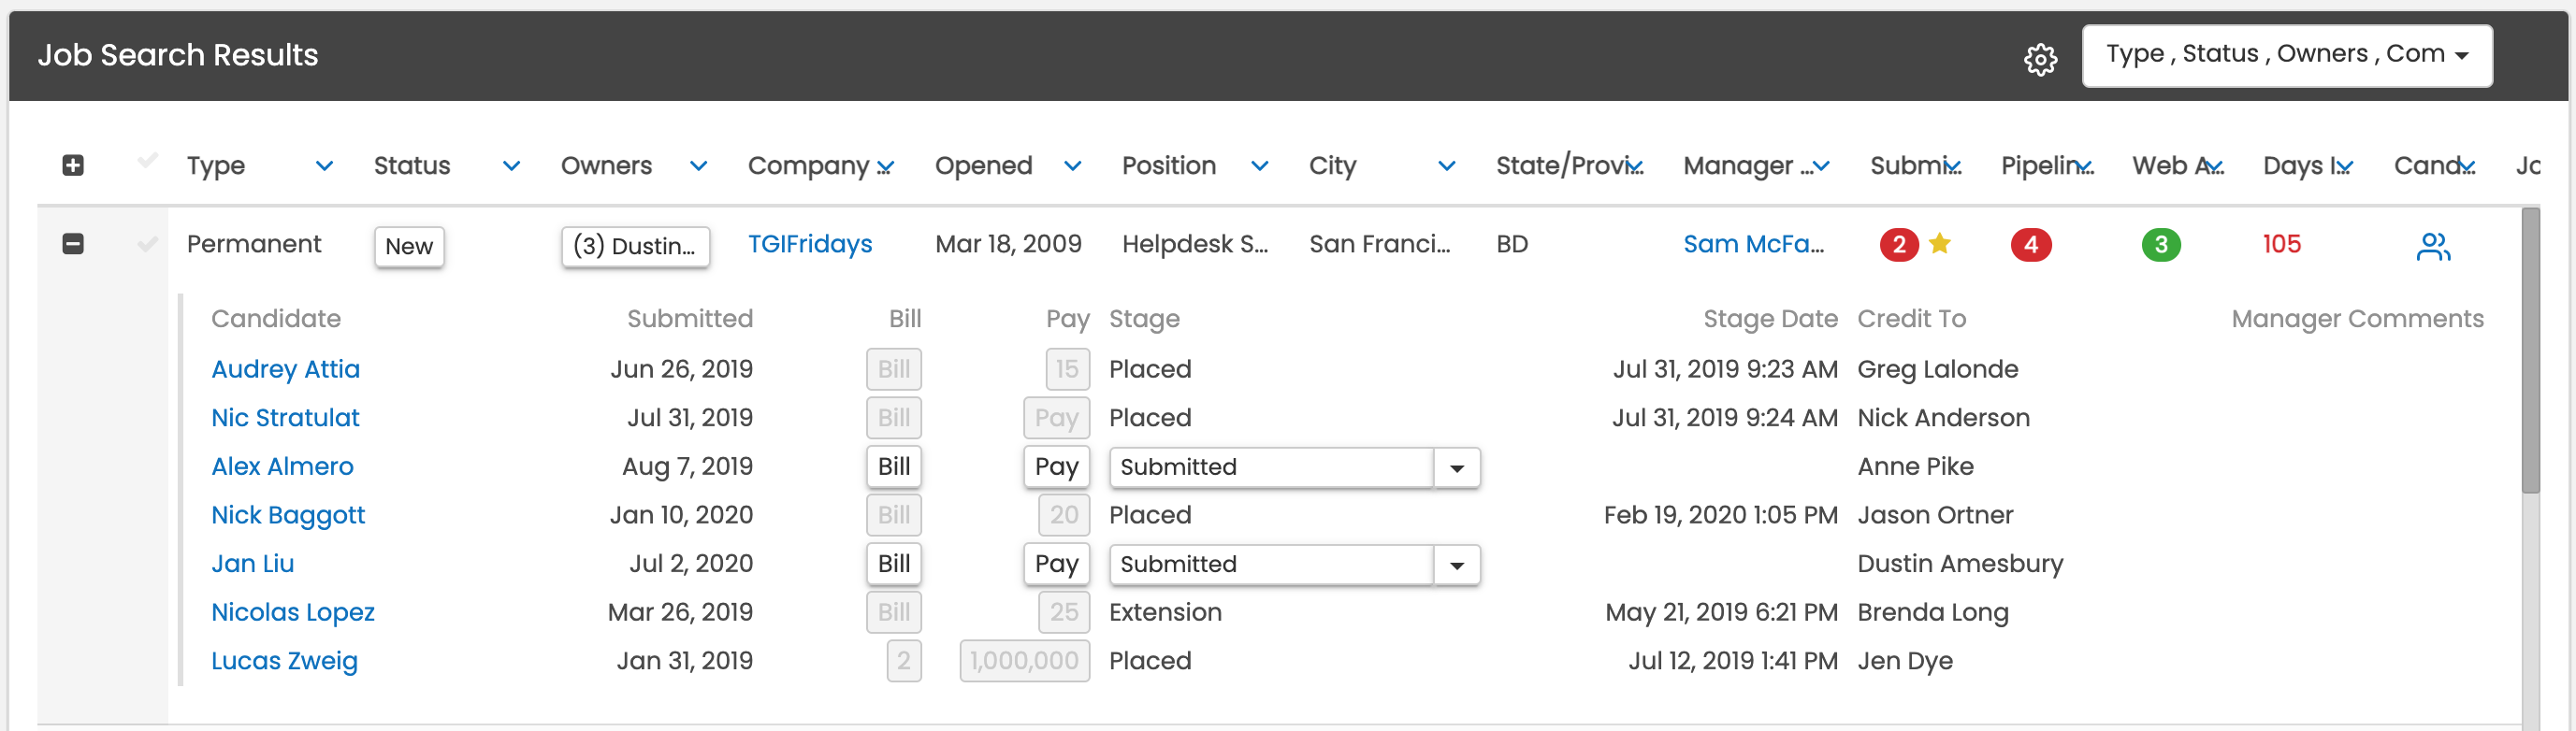This screenshot has width=2576, height=731.
Task: Click the gold star icon
Action: [x=1939, y=244]
